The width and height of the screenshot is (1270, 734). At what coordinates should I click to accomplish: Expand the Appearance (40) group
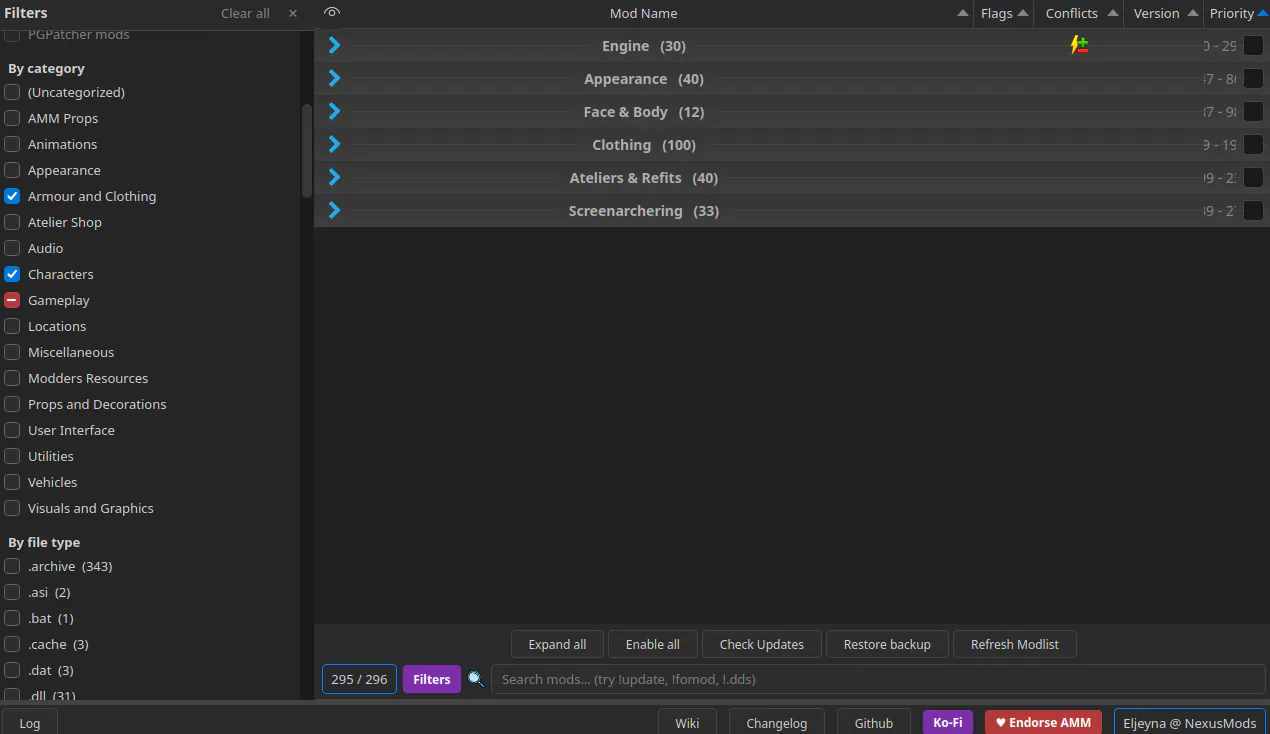point(334,78)
